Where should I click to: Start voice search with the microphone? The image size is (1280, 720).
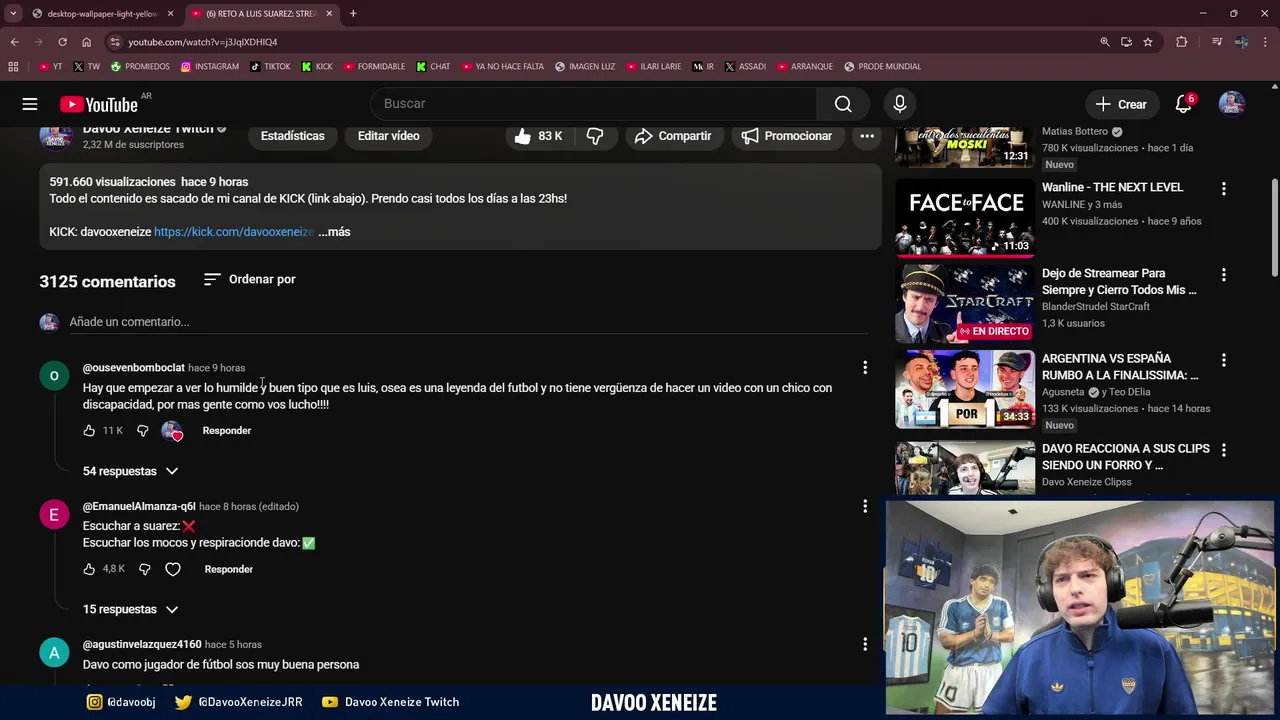pyautogui.click(x=899, y=104)
